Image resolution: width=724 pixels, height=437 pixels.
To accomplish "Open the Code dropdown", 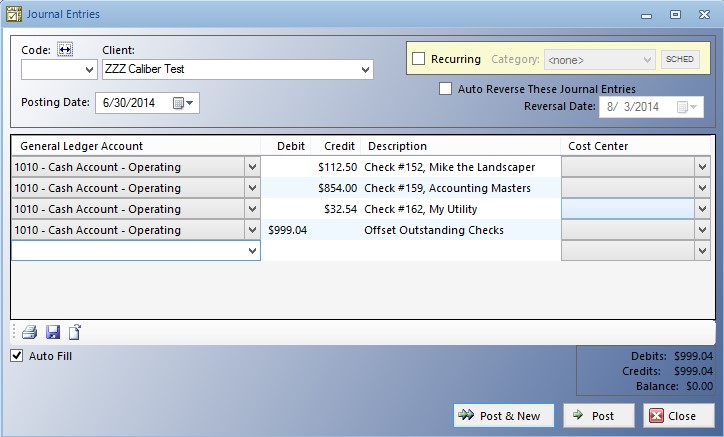I will point(88,70).
